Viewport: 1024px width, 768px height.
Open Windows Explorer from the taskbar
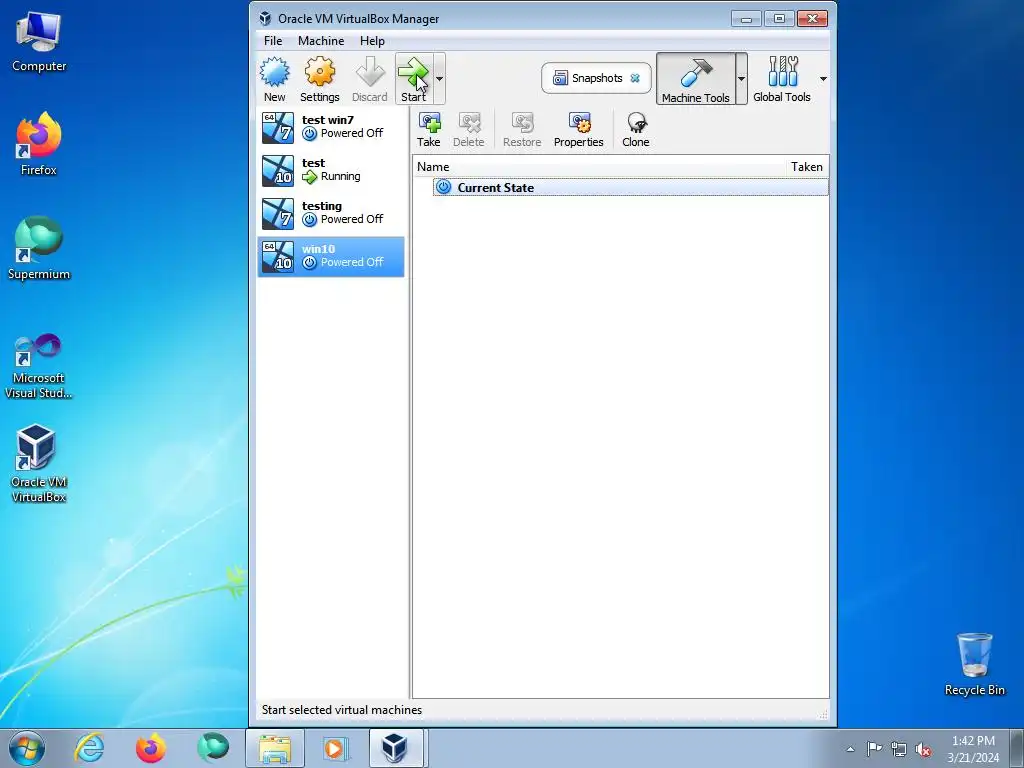[275, 748]
